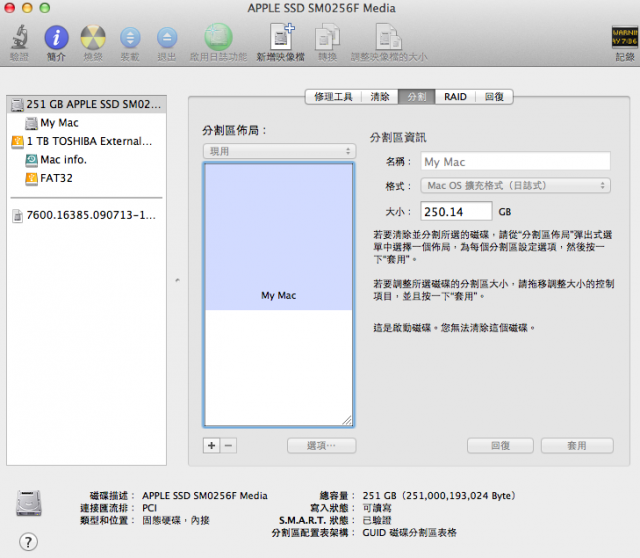Click the Mount (裝載) toolbar icon
Image resolution: width=640 pixels, height=558 pixels.
point(130,38)
